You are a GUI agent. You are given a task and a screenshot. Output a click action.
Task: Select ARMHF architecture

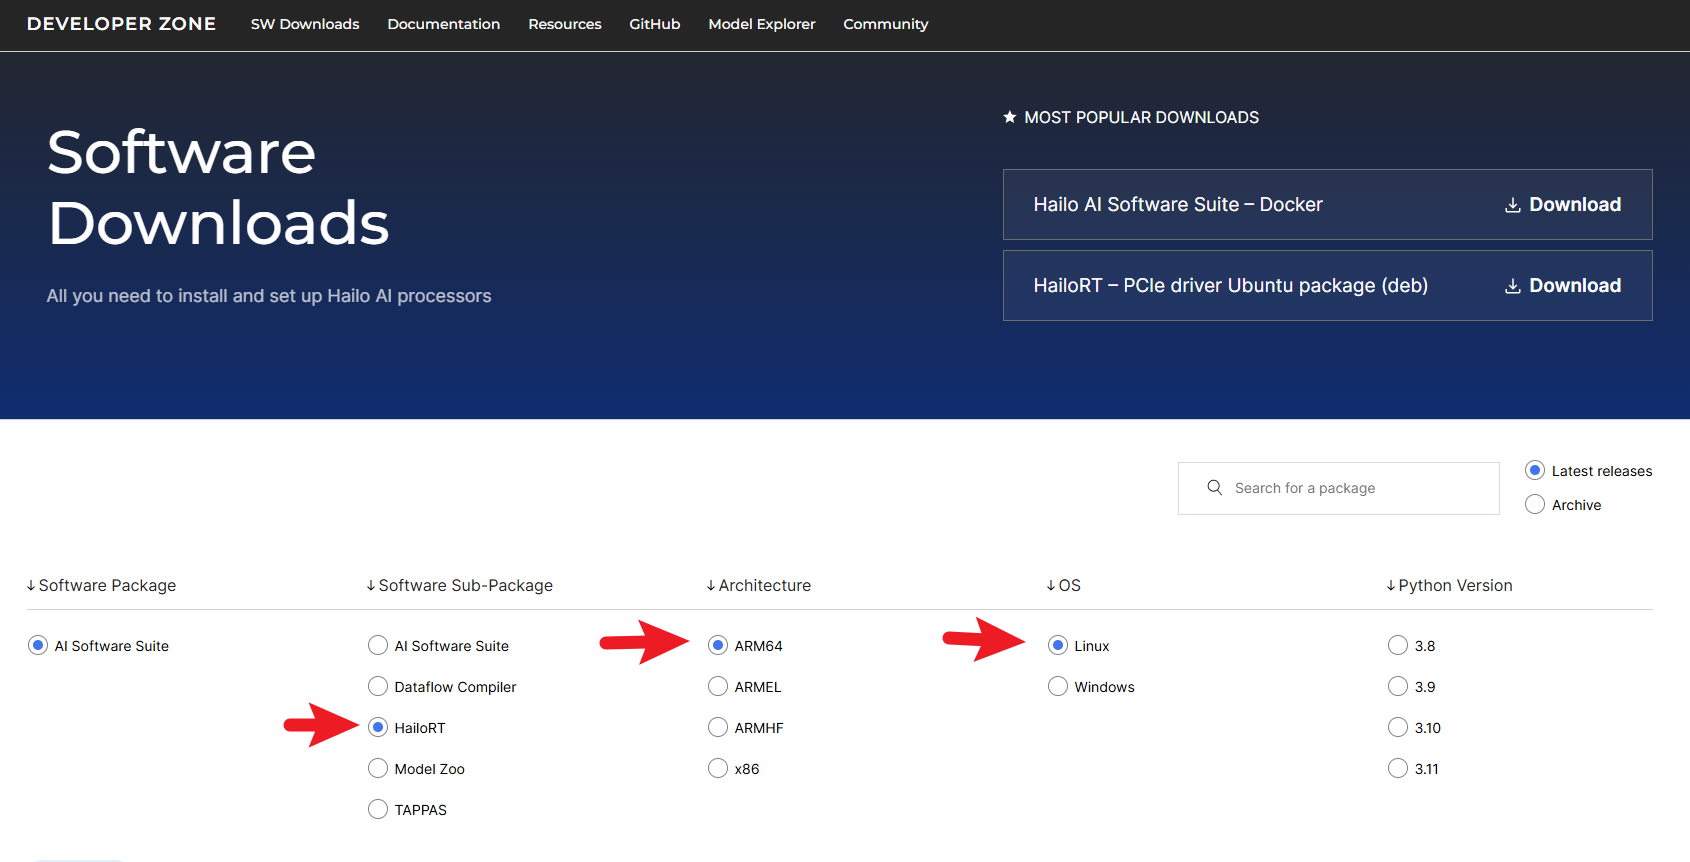[x=718, y=727]
